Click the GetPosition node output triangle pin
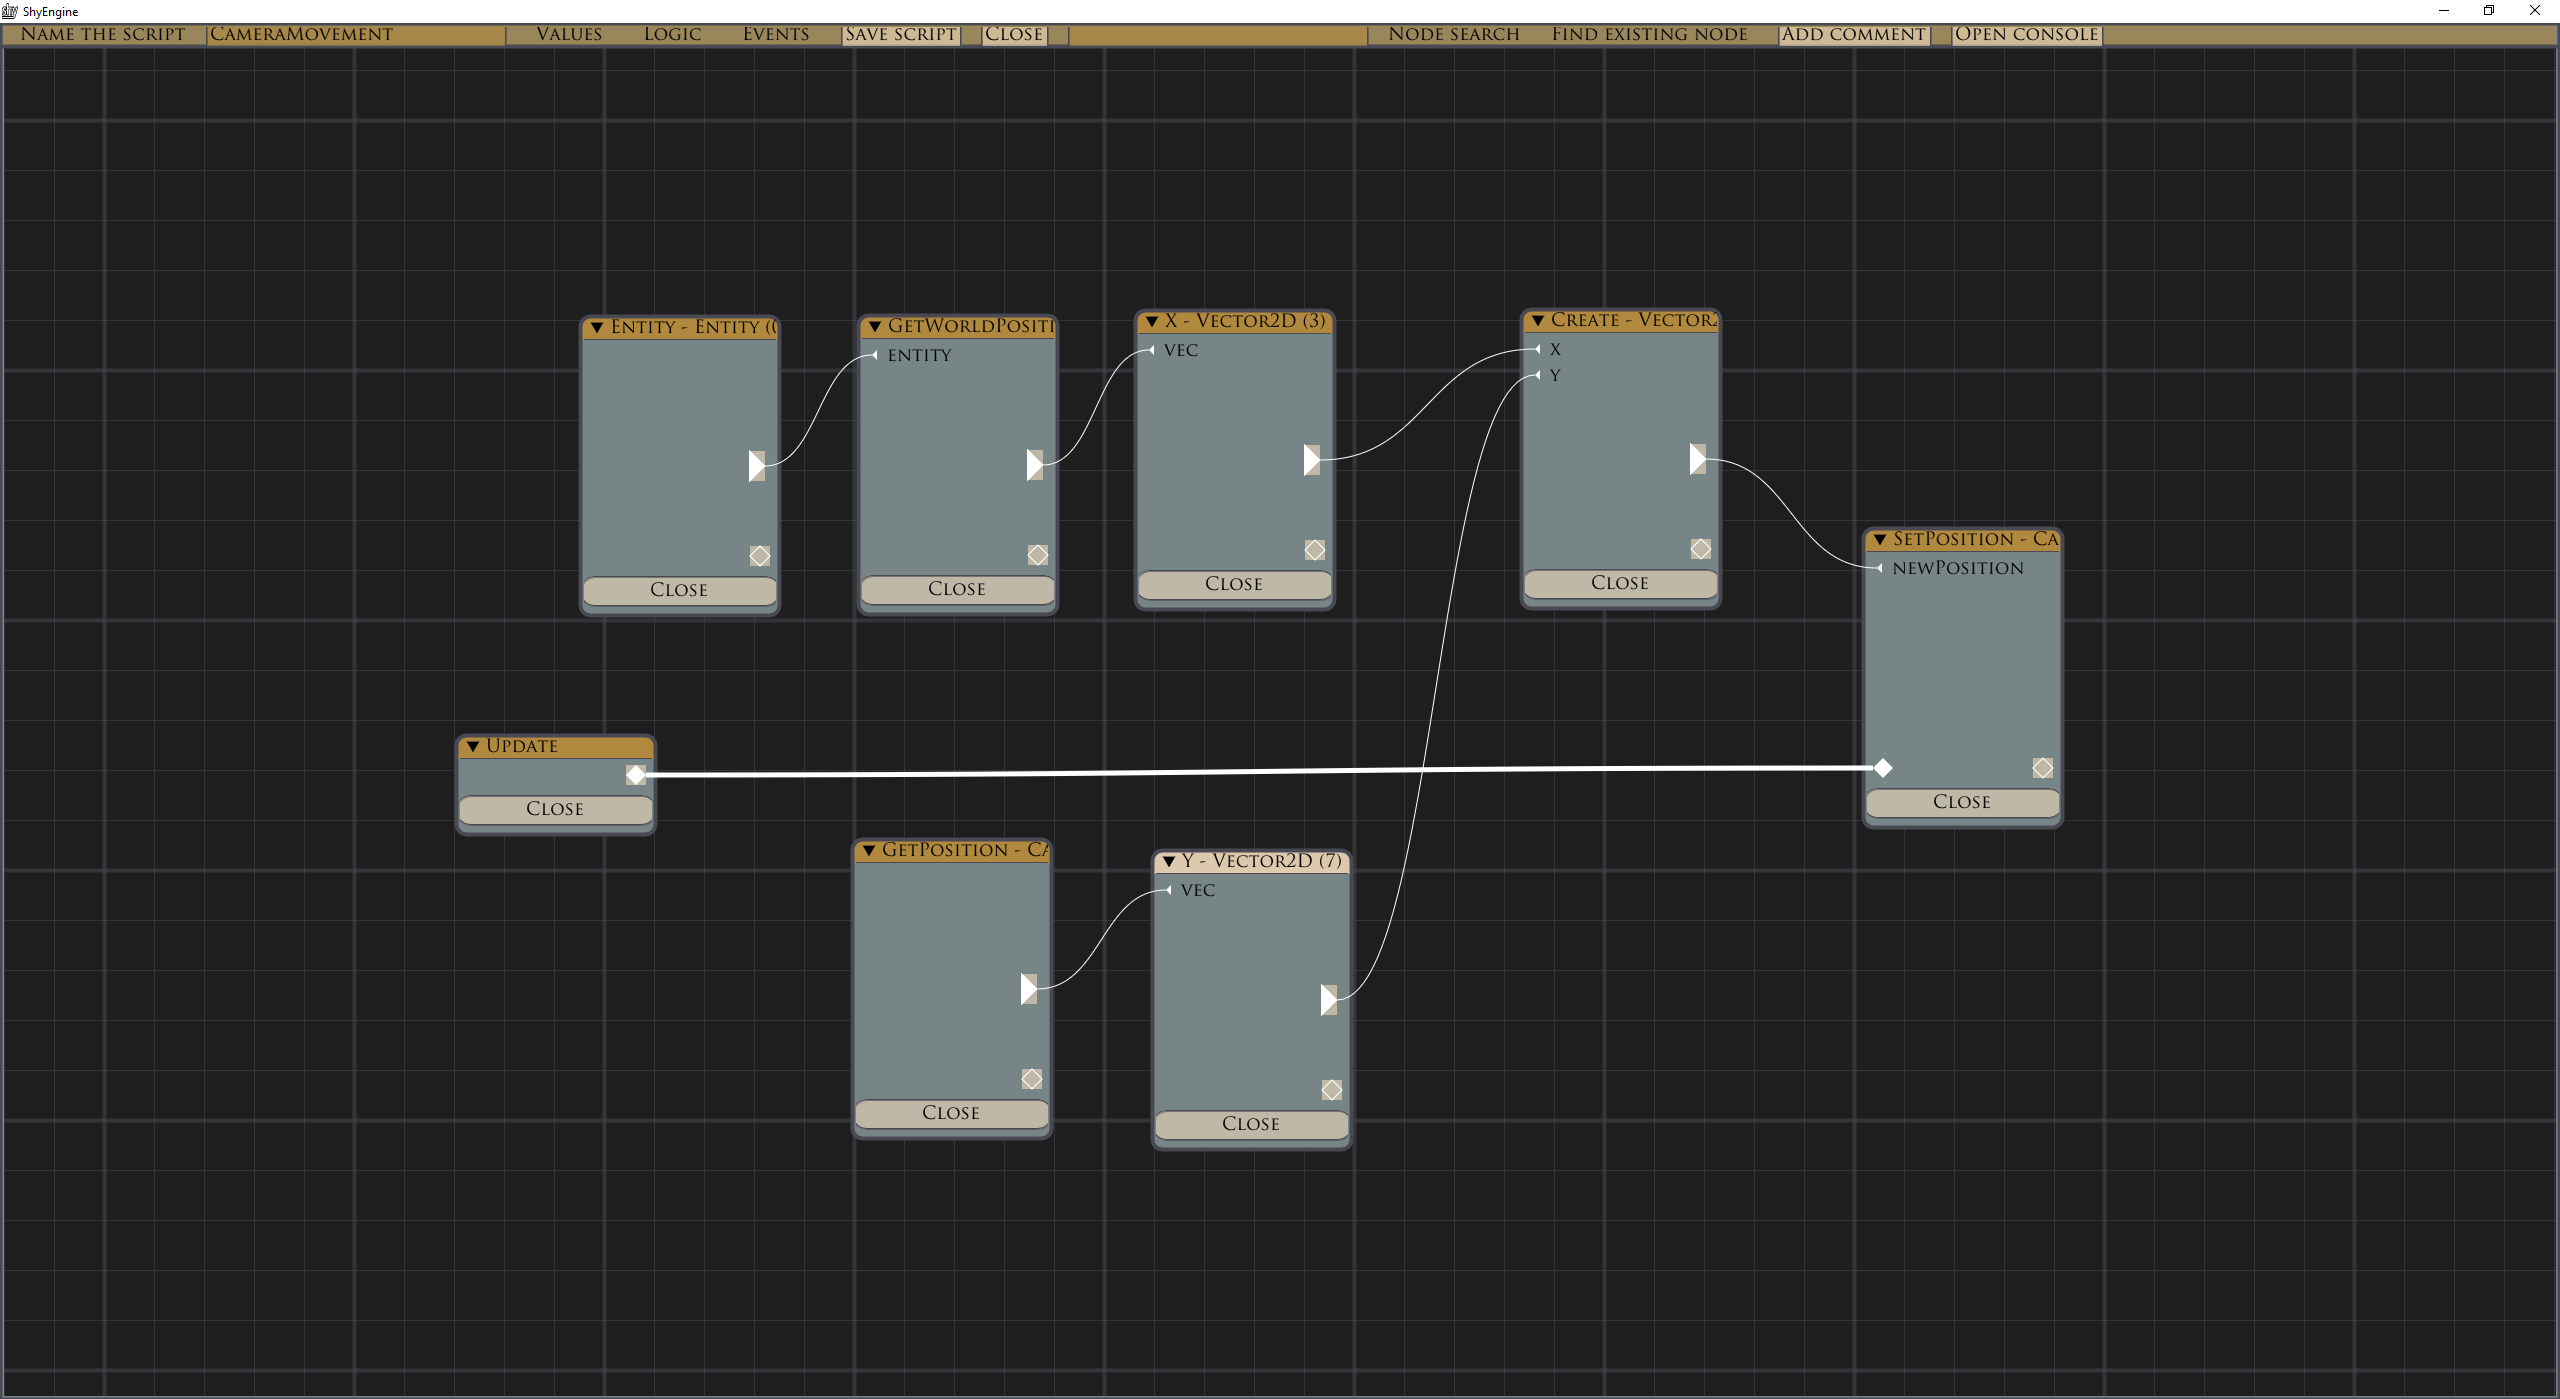Screen dimensions: 2560x1399 [x=1028, y=988]
